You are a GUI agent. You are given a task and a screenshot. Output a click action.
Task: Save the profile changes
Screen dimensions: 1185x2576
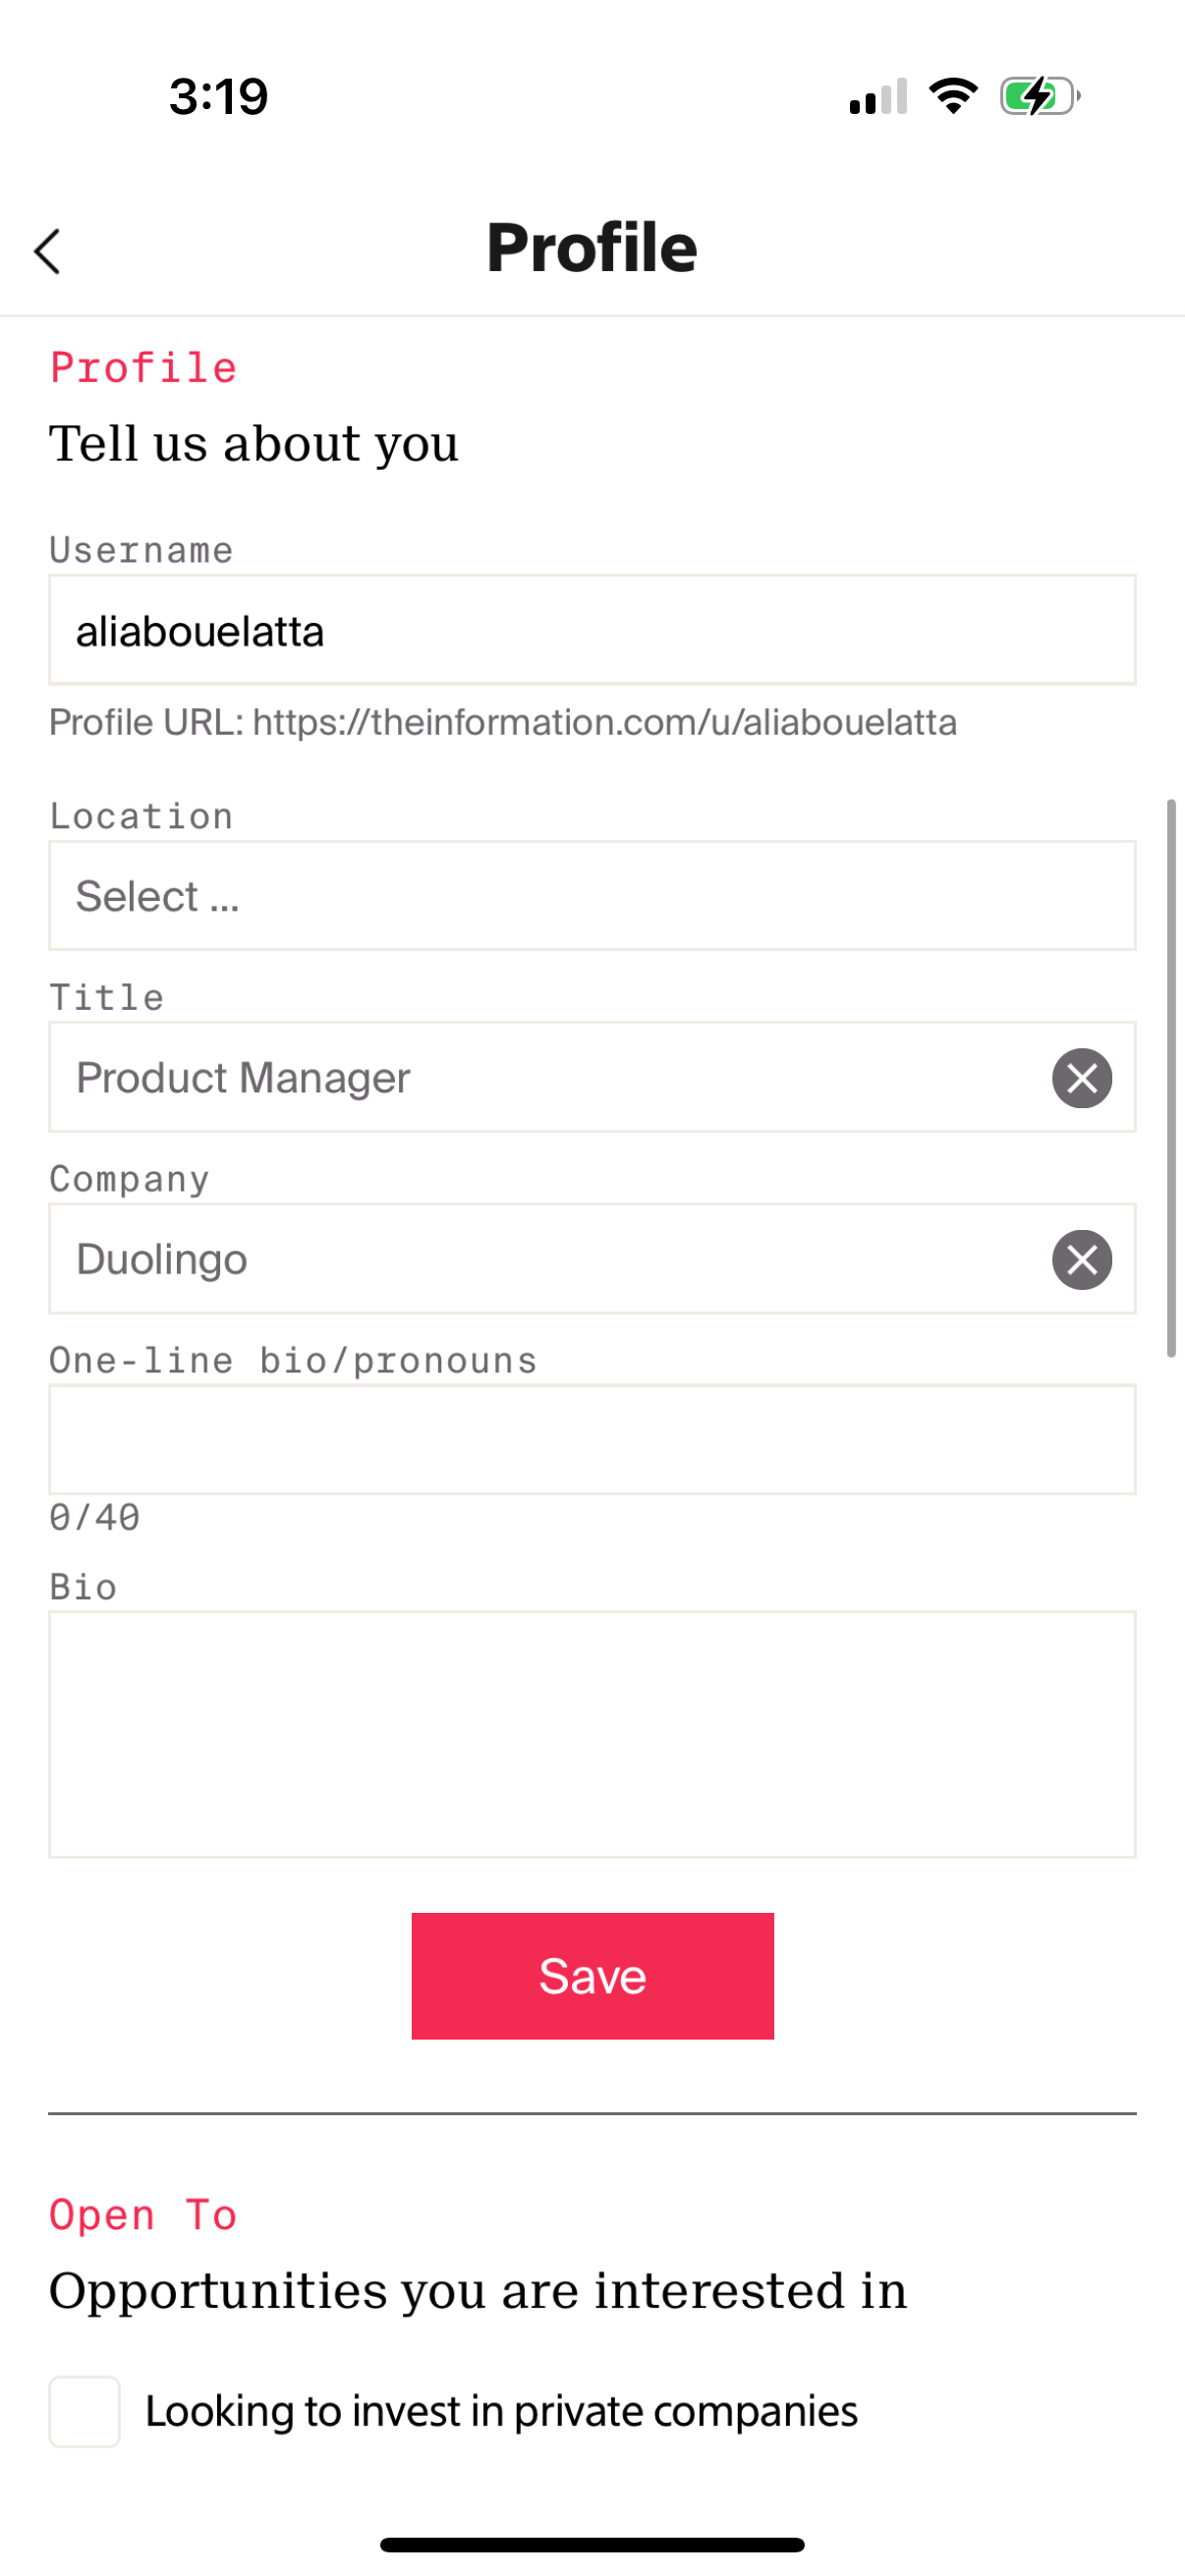[592, 1974]
